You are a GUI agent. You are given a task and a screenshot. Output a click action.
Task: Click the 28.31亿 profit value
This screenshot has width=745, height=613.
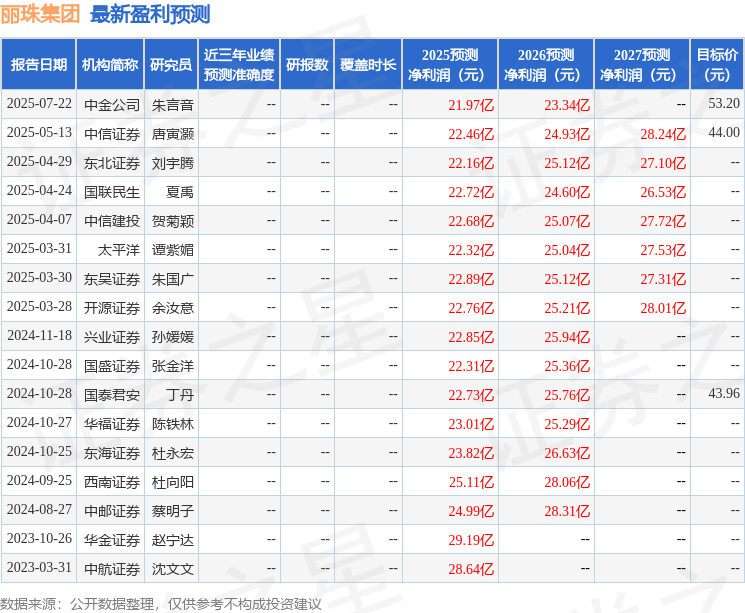[567, 511]
